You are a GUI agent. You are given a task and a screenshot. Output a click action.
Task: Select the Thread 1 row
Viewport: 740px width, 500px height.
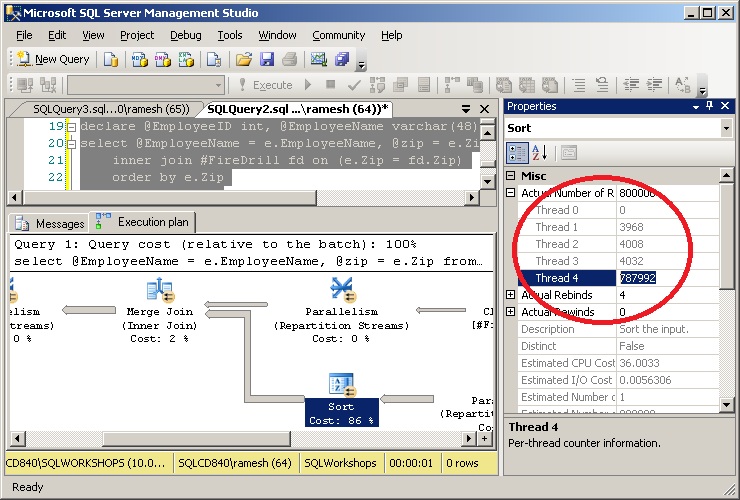618,227
